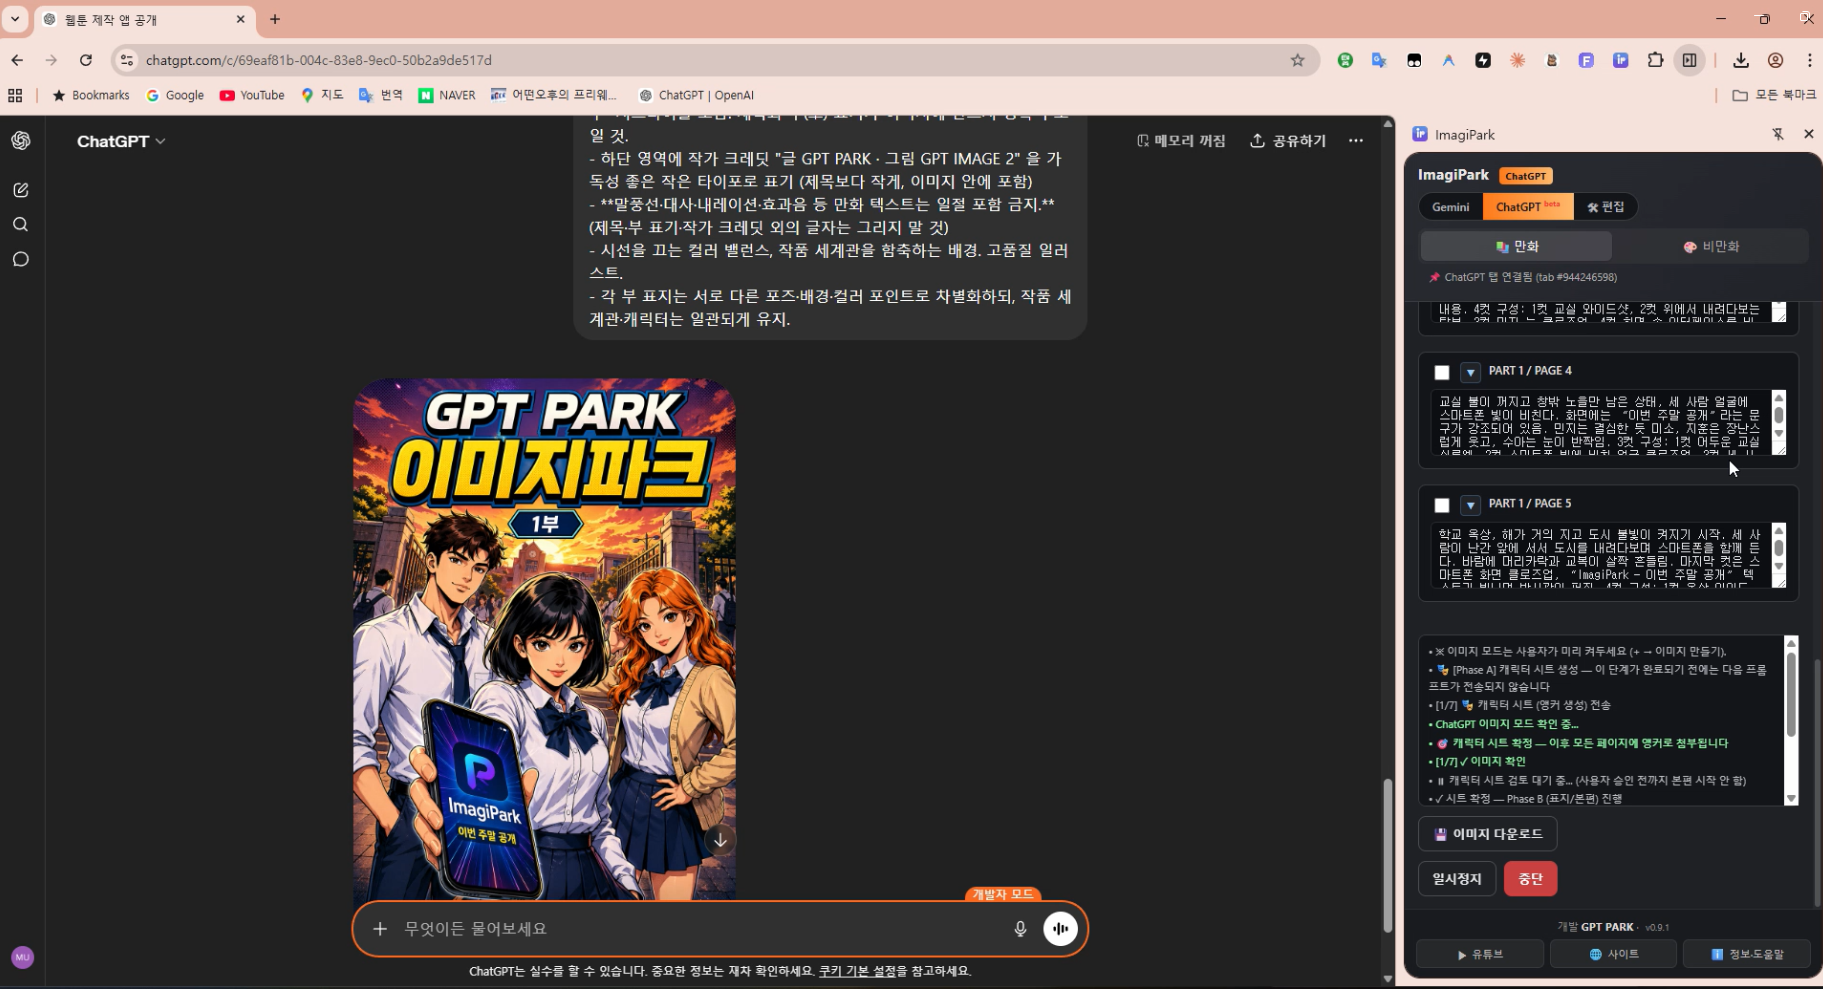Toggle the 메모리 꺼짐 memory indicator
This screenshot has height=989, width=1823.
coord(1181,141)
